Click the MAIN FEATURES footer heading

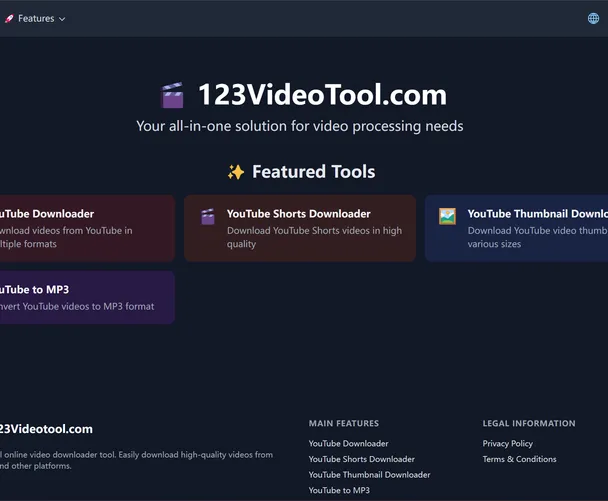(344, 423)
